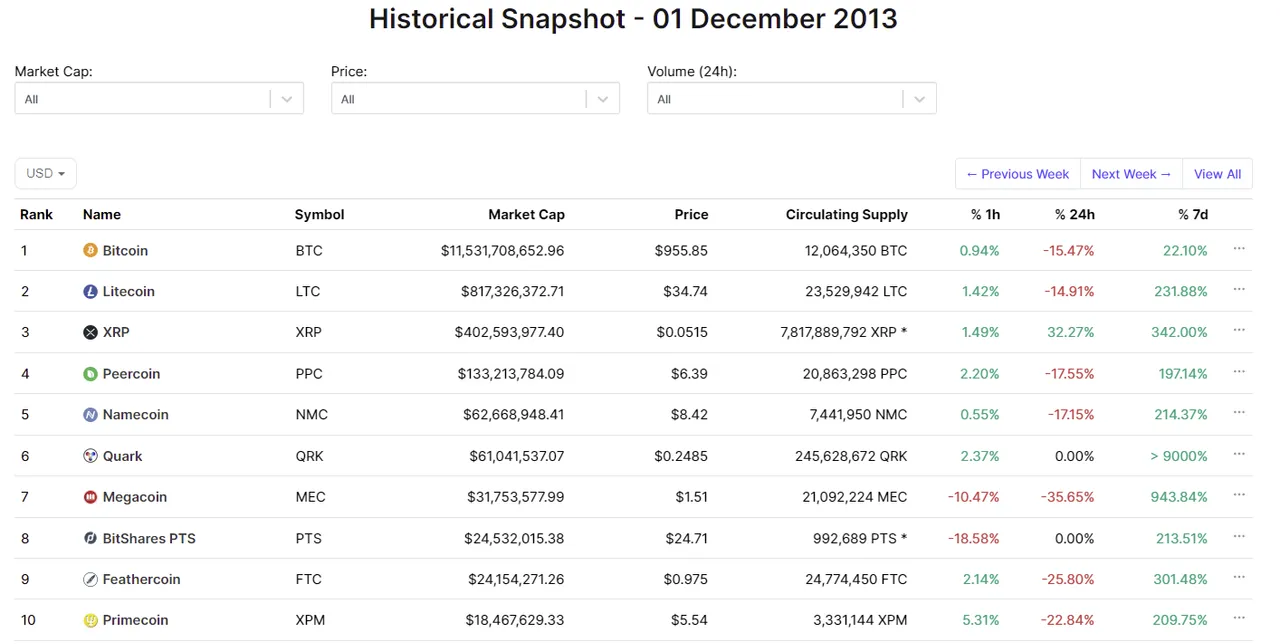Sort by the Price column header
The image size is (1280, 644).
(691, 215)
